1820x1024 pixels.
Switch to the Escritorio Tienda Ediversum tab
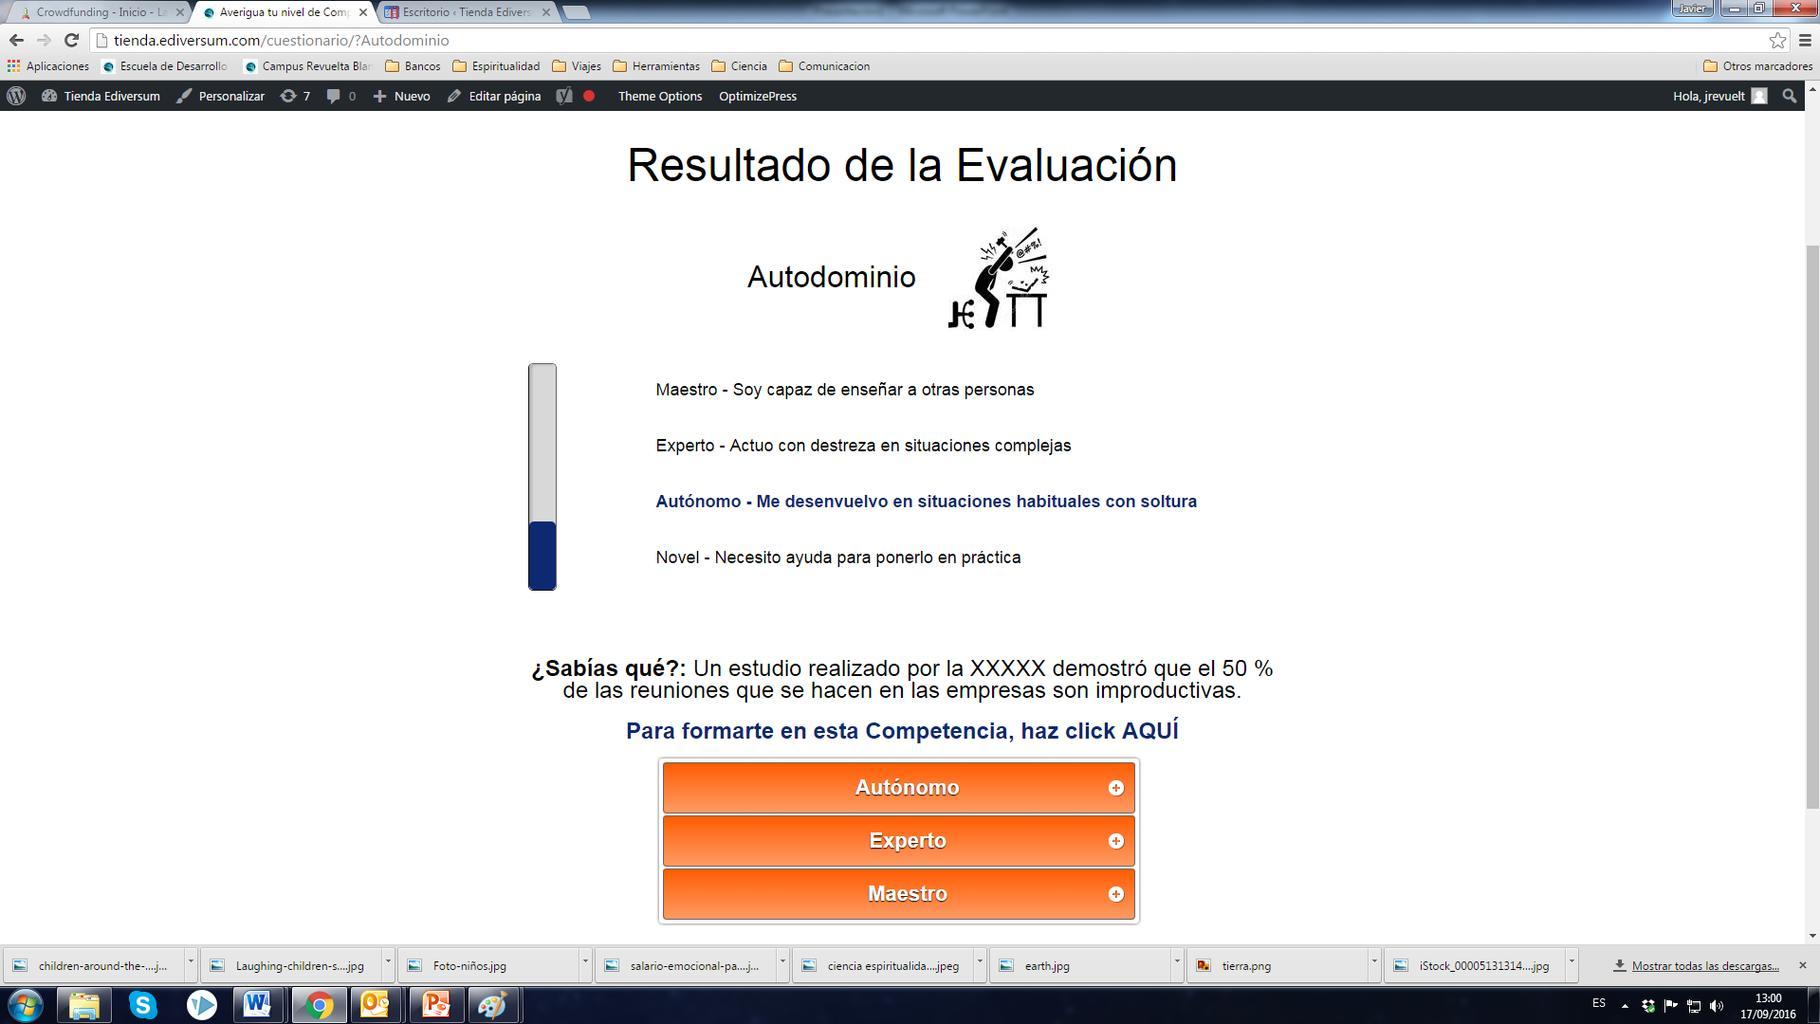[x=466, y=12]
